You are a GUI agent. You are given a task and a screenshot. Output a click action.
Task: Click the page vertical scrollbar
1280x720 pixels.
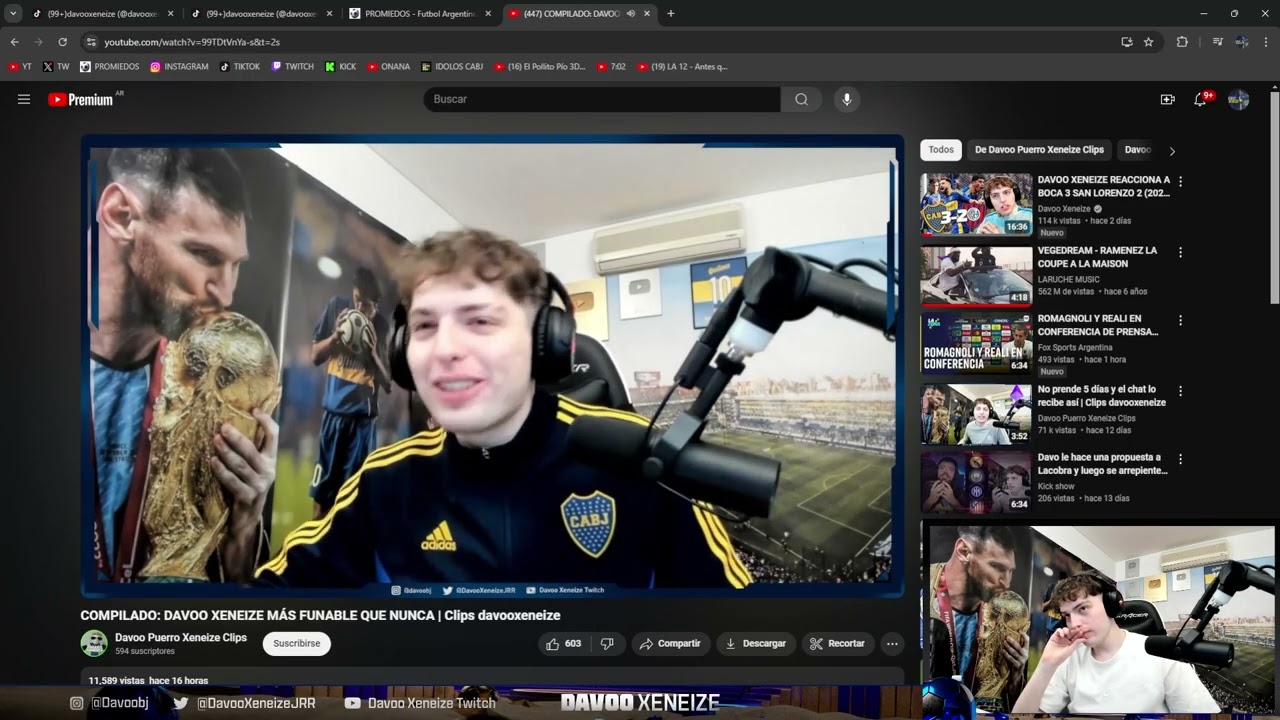1274,200
